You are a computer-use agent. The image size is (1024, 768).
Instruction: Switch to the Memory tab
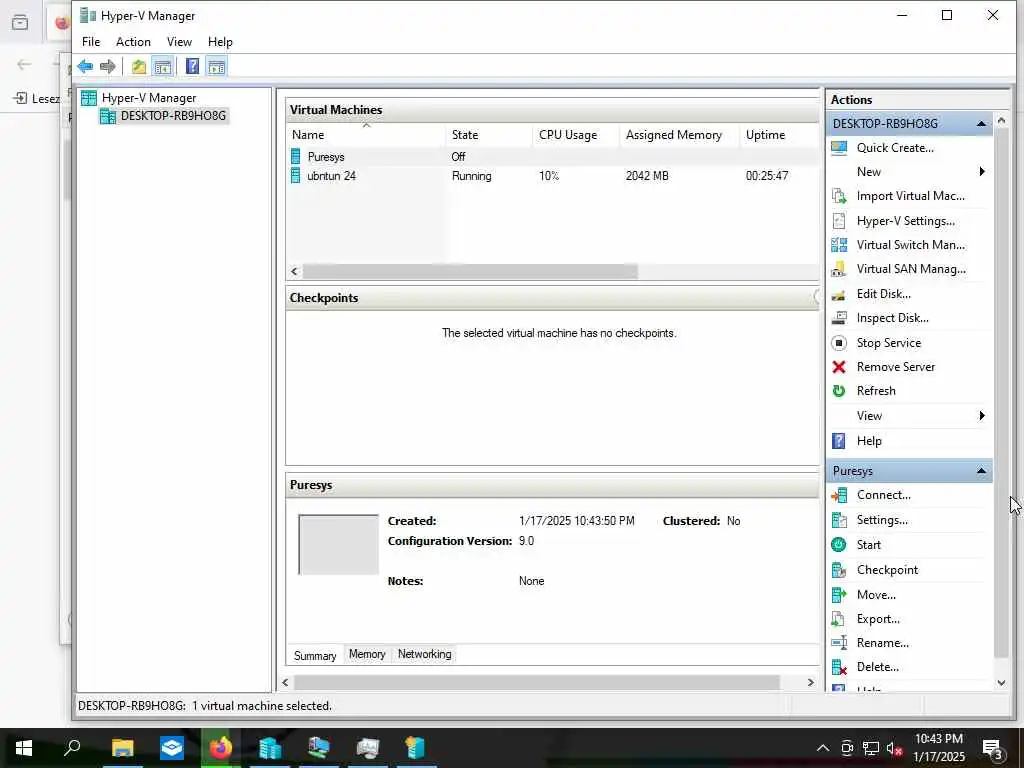(367, 654)
